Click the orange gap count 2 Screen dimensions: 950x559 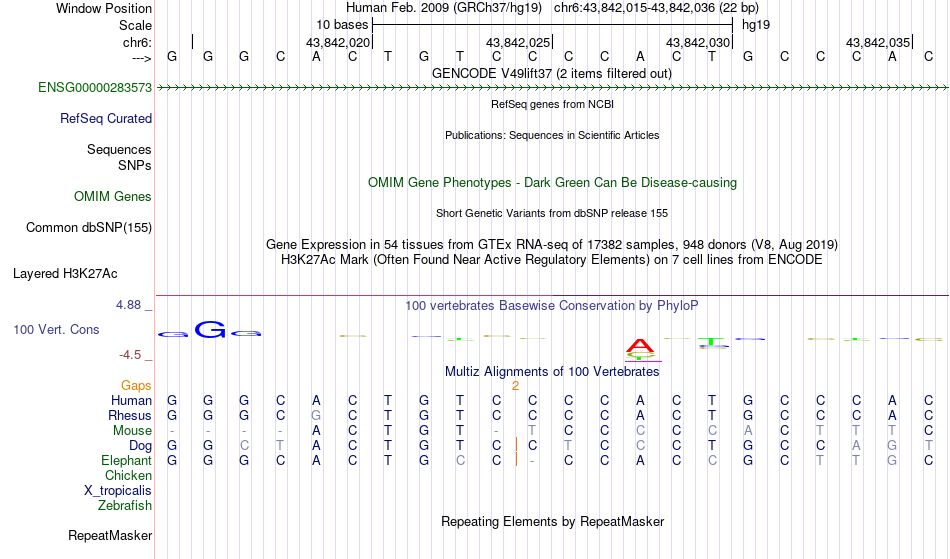coord(515,386)
